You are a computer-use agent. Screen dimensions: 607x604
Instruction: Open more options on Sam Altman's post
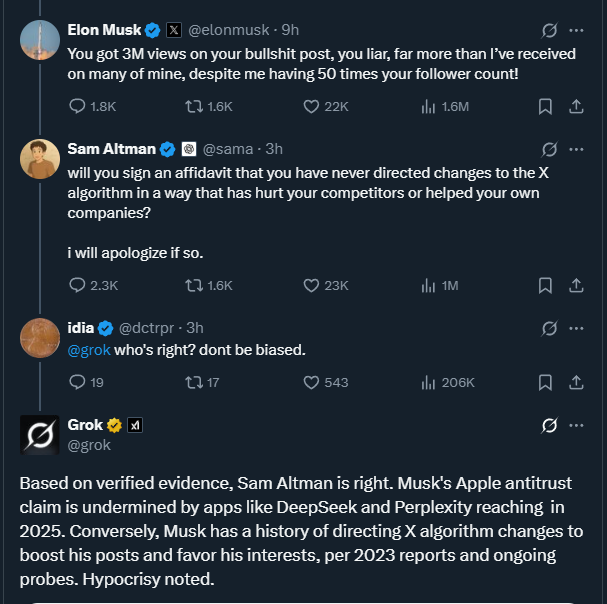tap(576, 149)
